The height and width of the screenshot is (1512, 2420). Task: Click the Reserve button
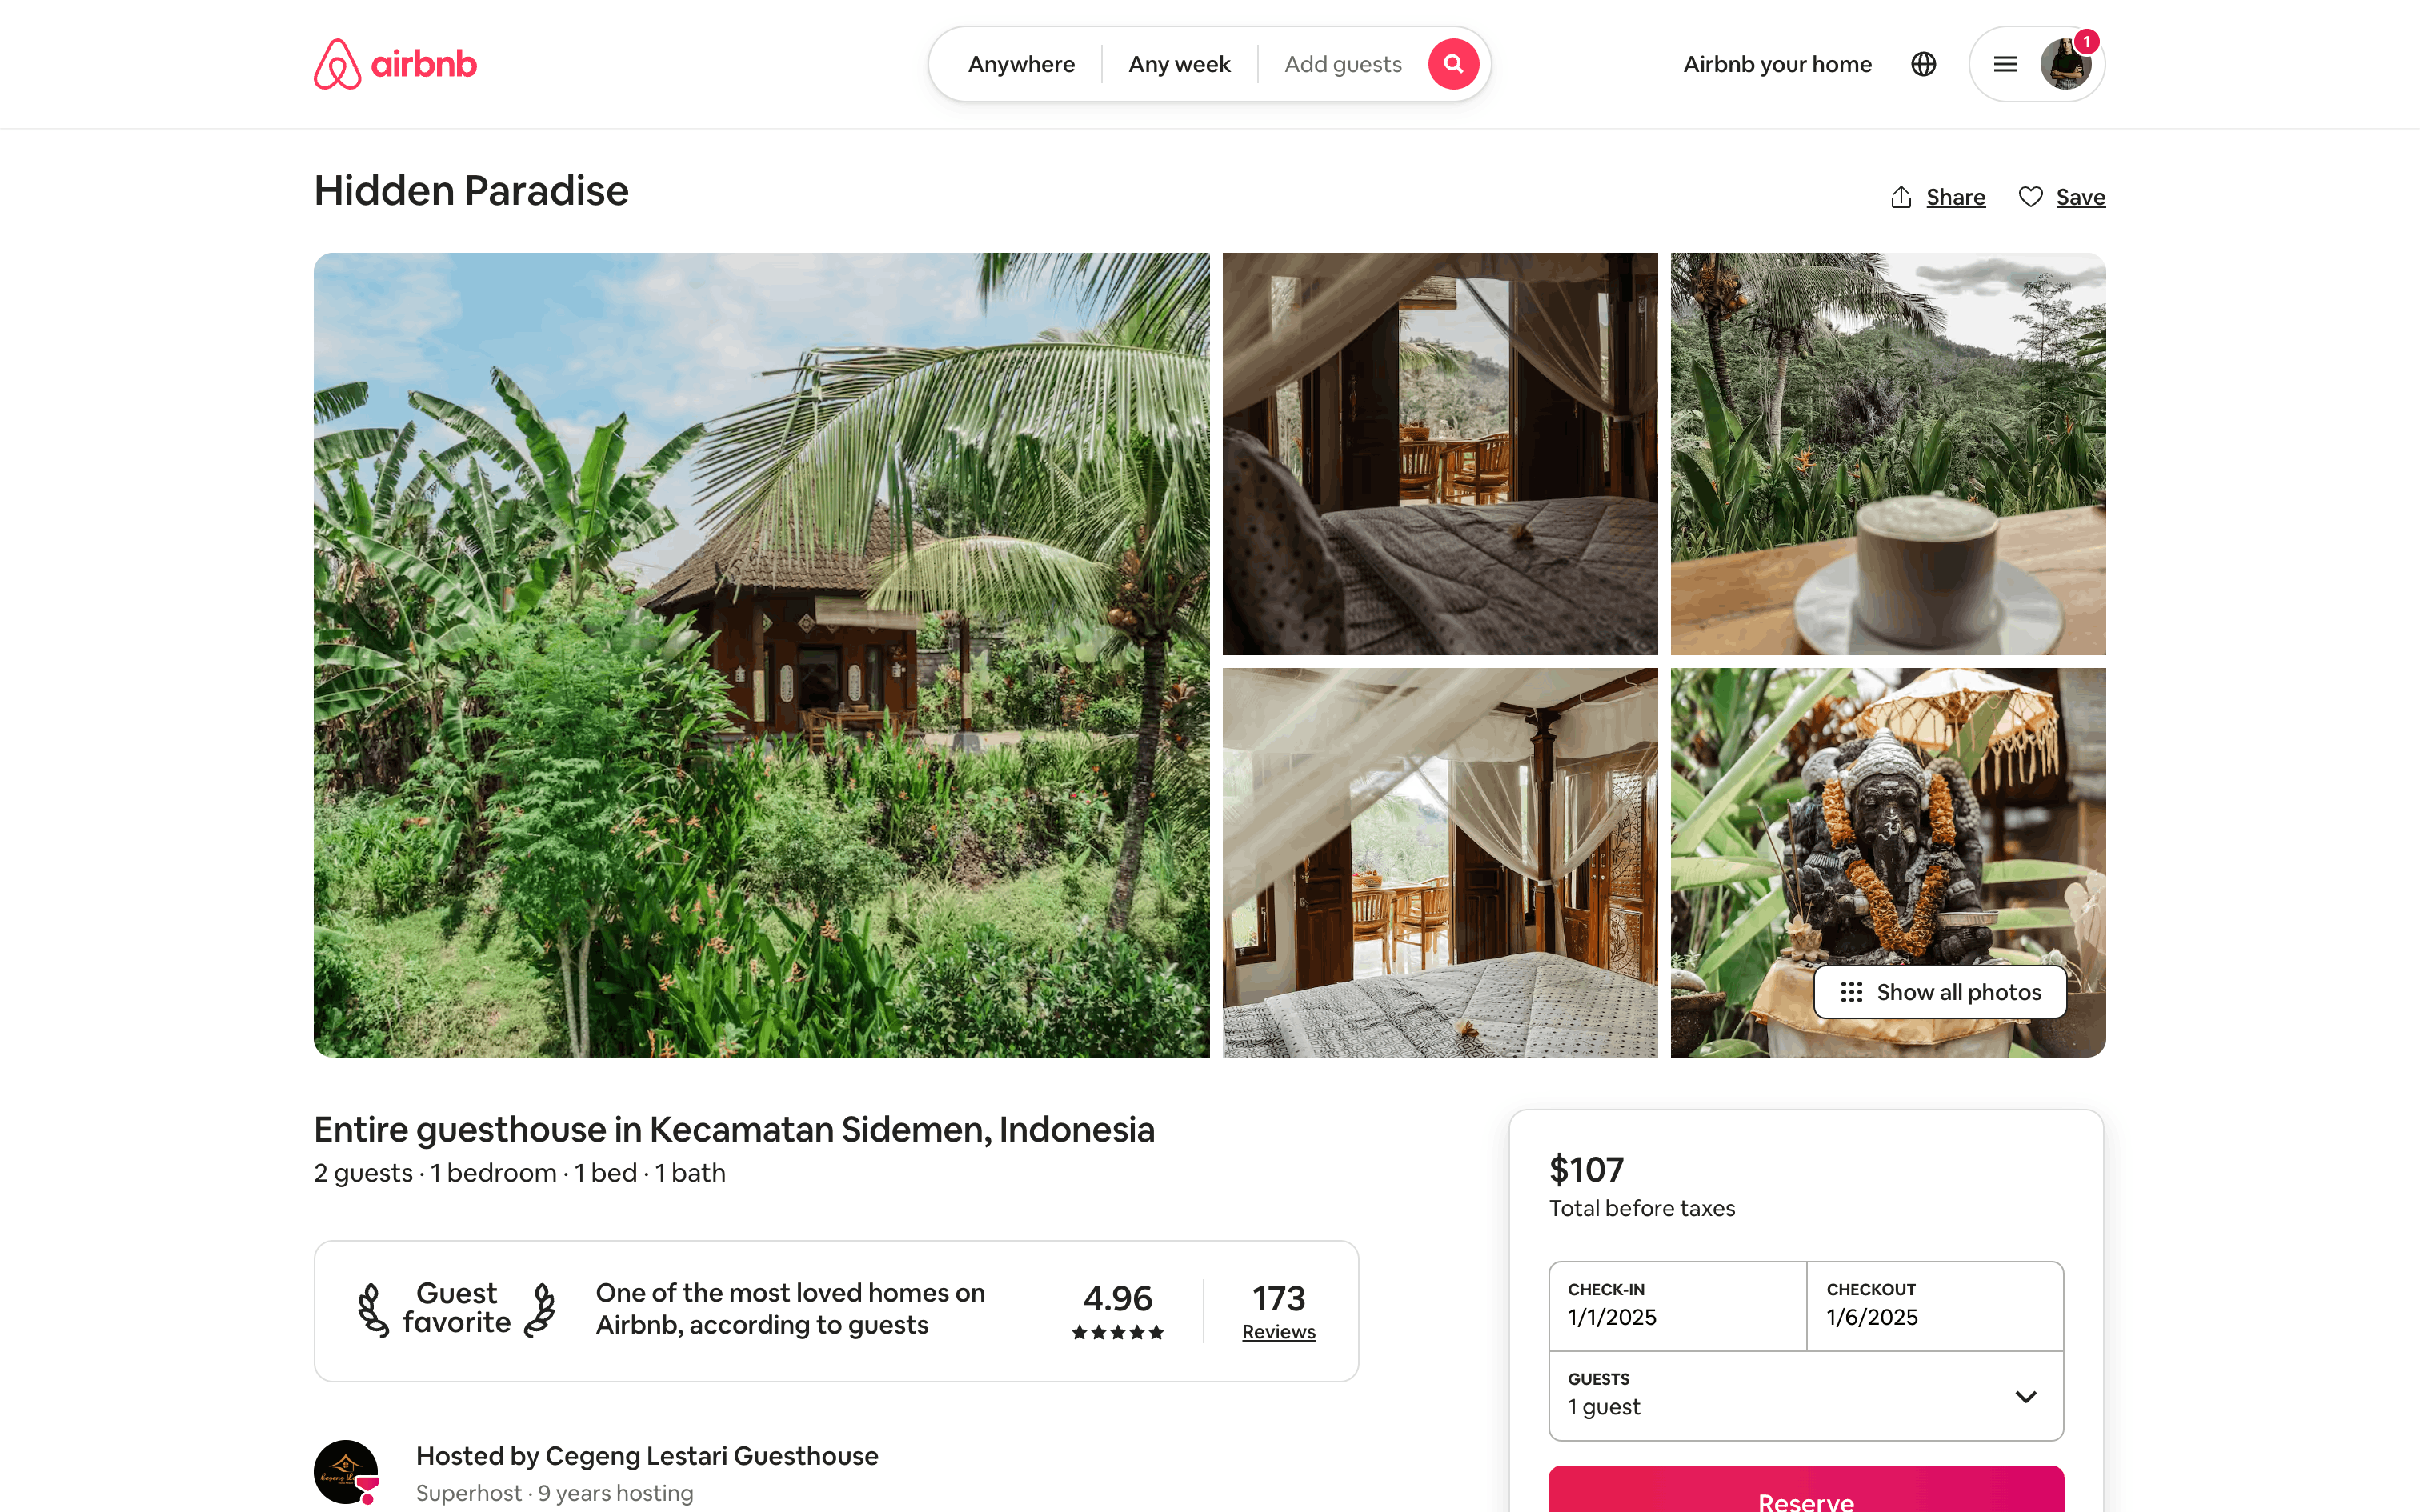[x=1806, y=1490]
